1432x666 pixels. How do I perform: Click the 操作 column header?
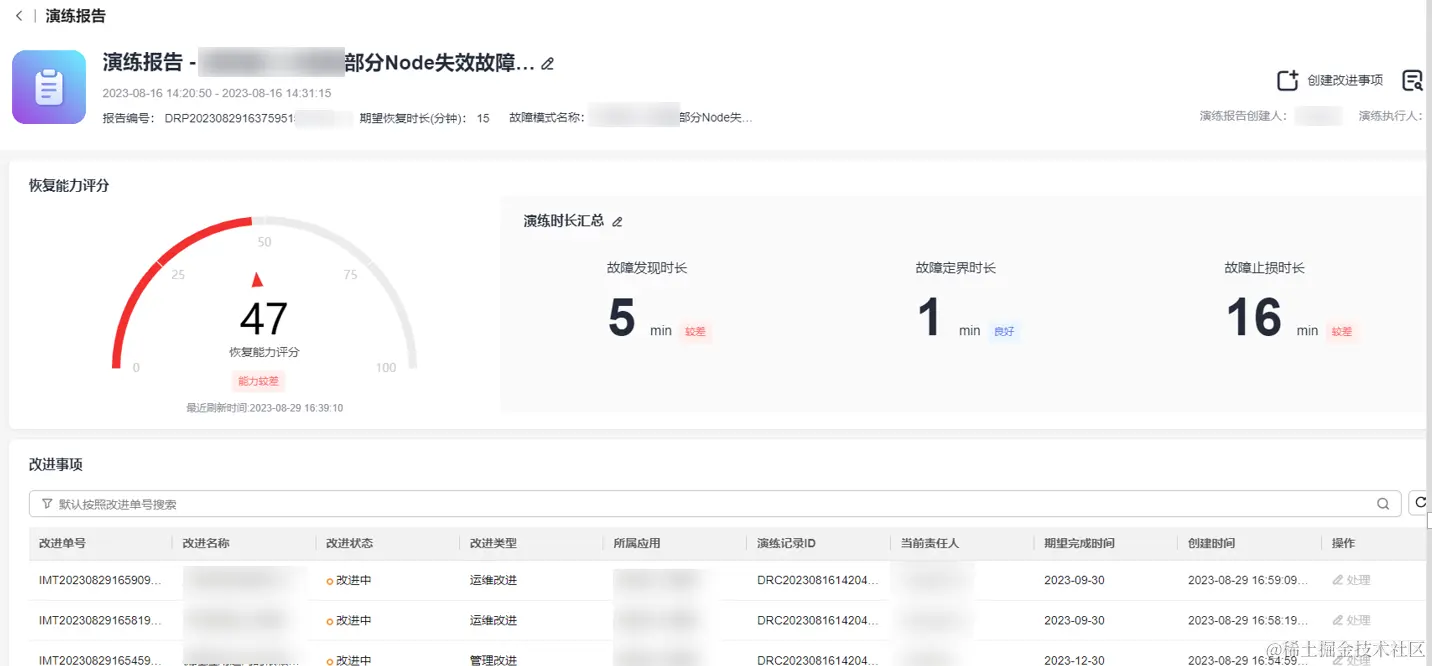tap(1343, 543)
